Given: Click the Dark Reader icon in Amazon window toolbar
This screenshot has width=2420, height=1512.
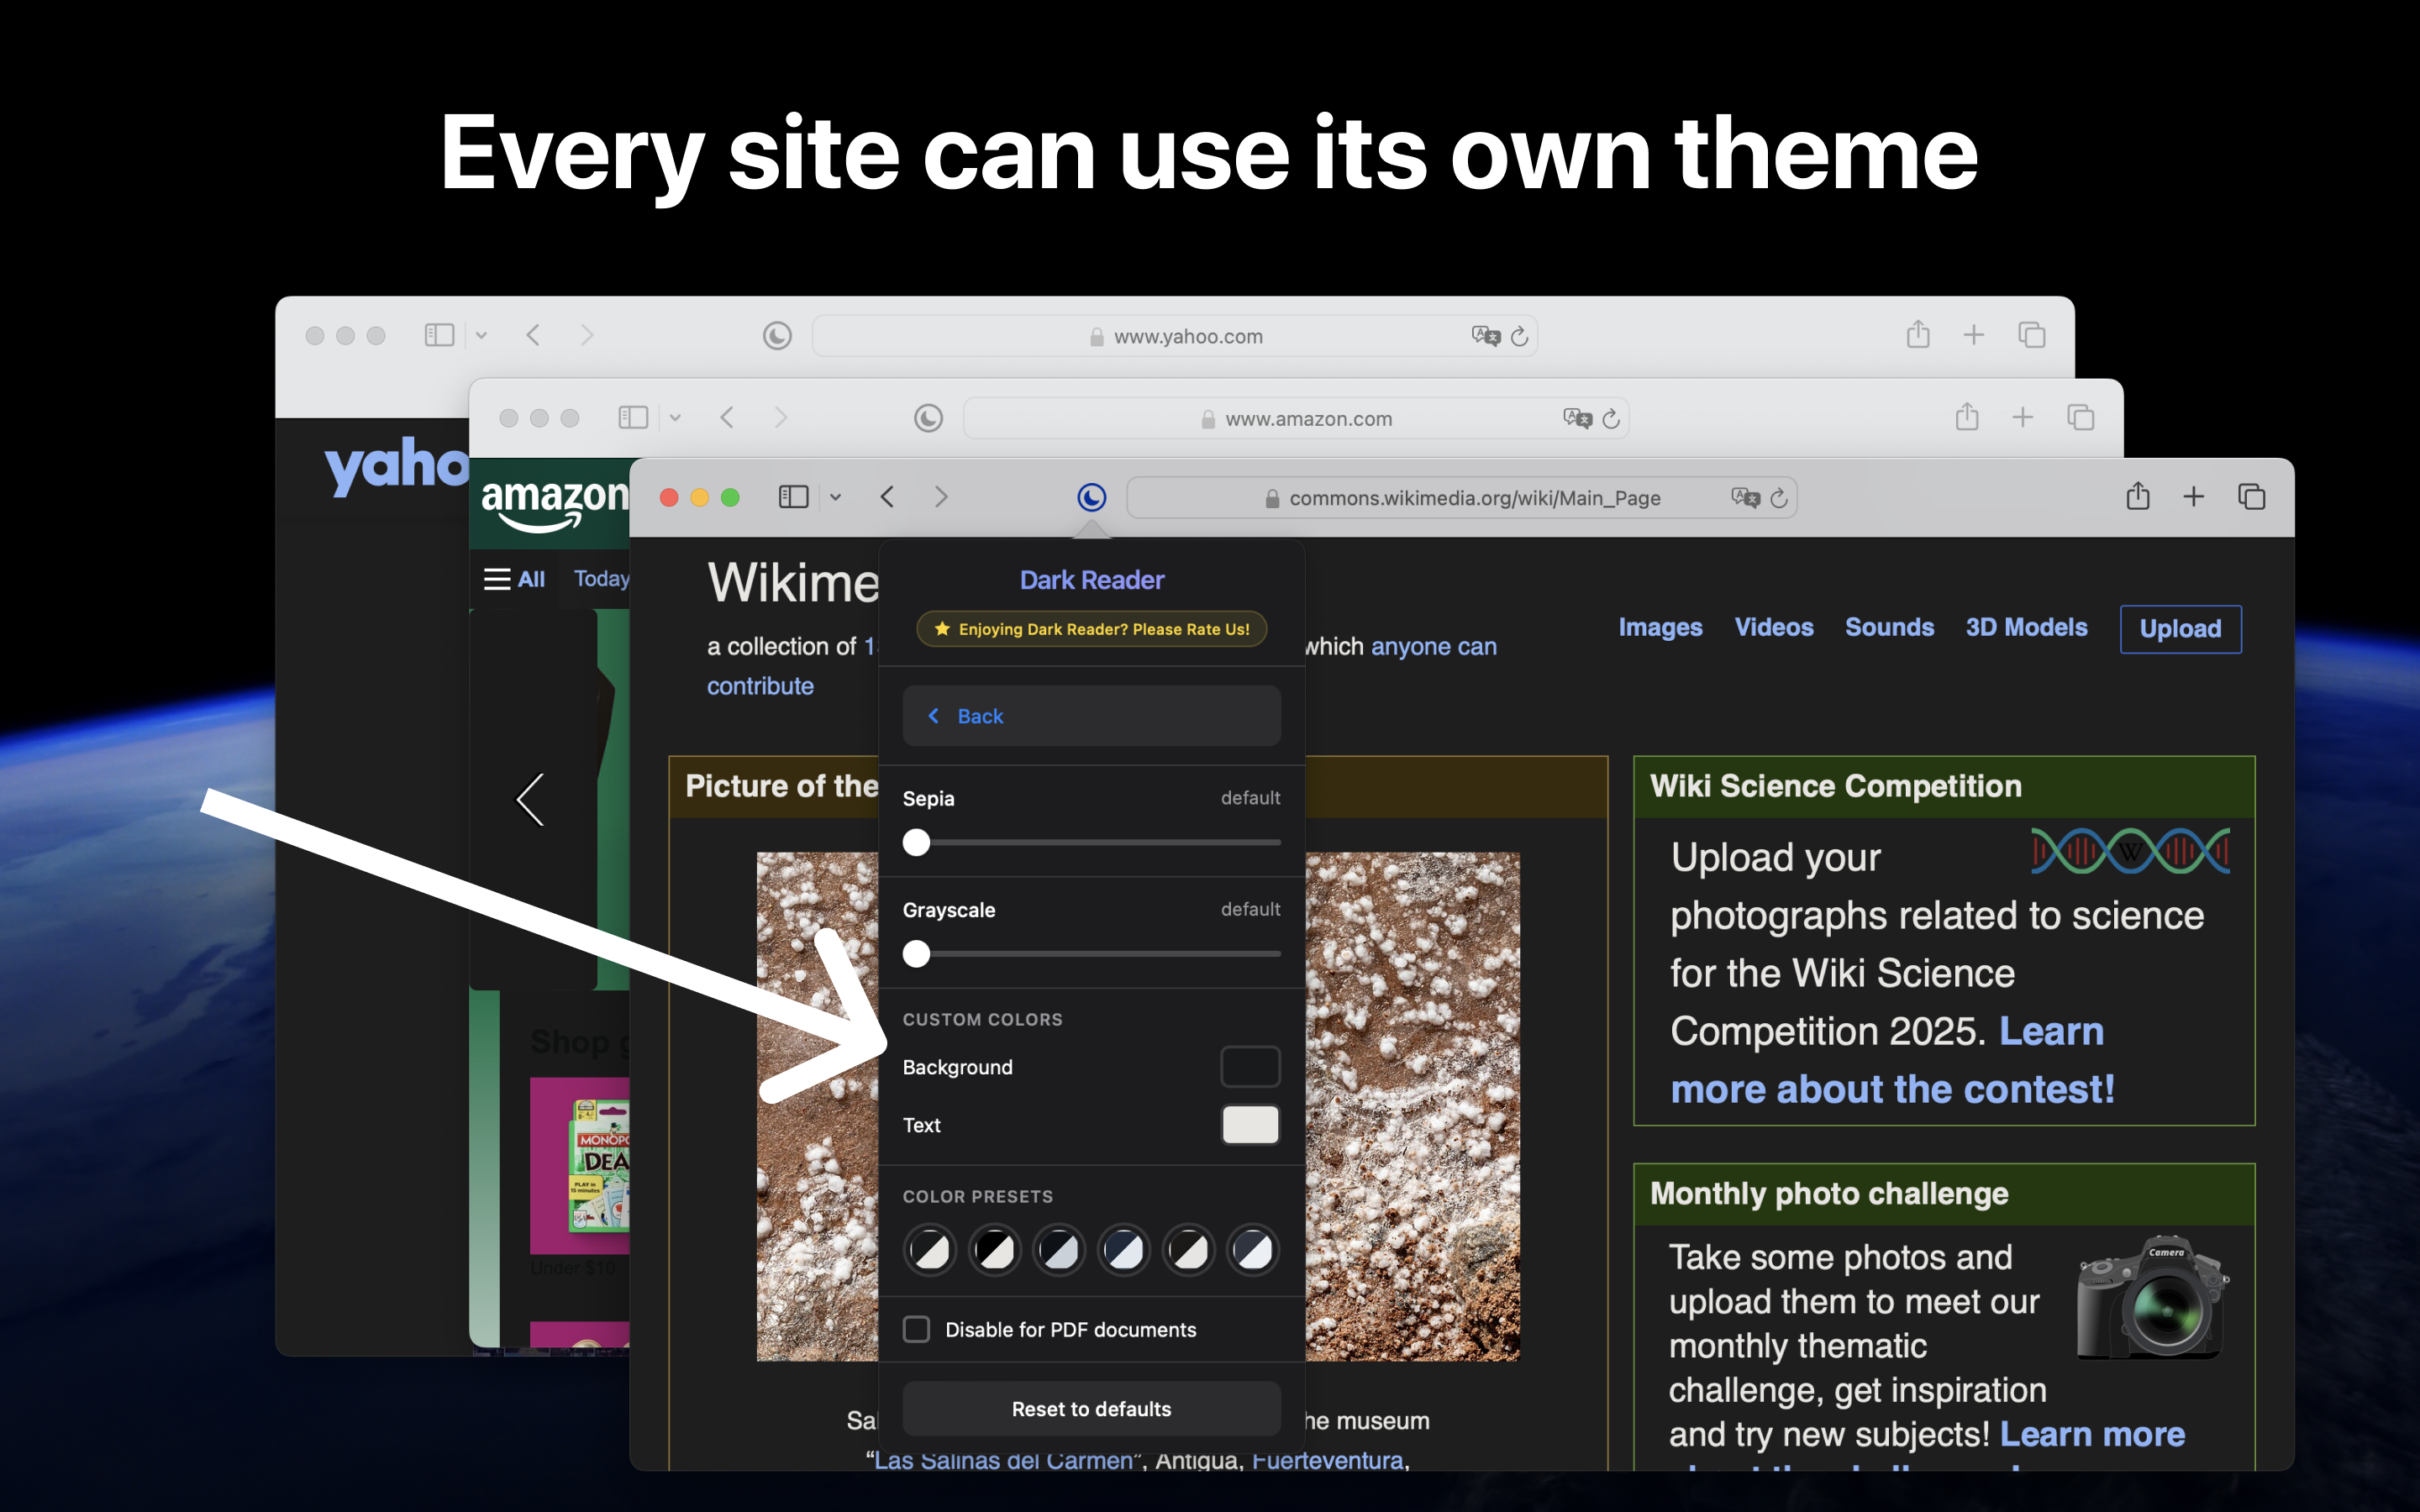Looking at the screenshot, I should pyautogui.click(x=928, y=418).
